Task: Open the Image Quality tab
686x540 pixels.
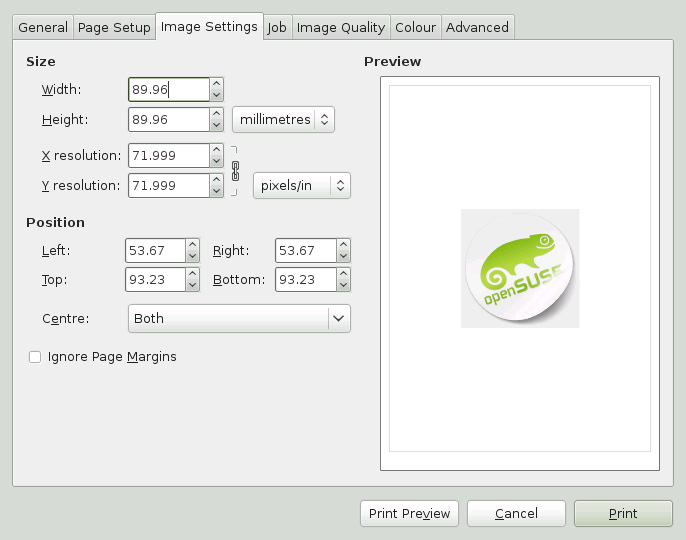Action: click(x=340, y=28)
